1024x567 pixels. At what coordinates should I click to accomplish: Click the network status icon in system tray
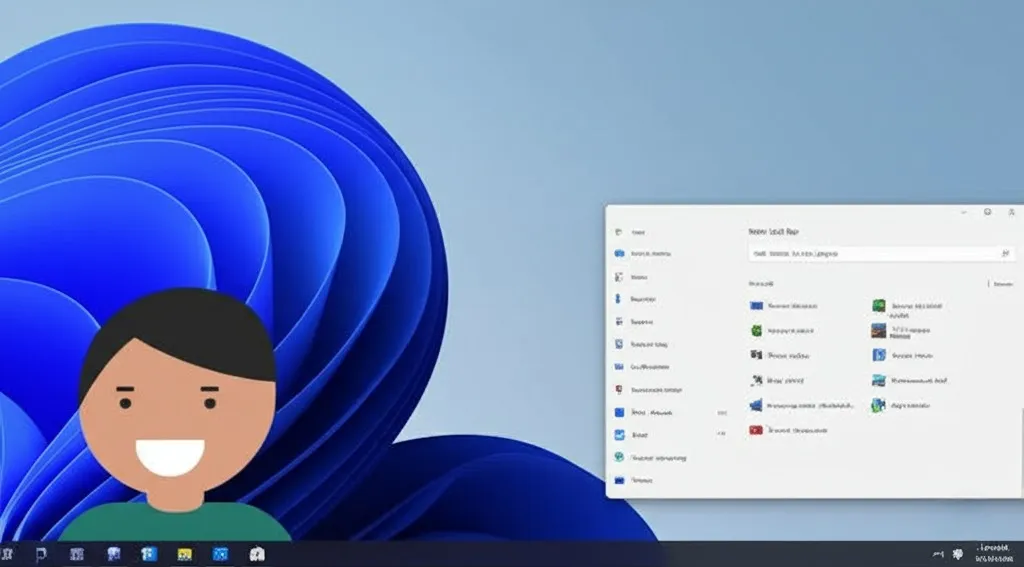(937, 553)
